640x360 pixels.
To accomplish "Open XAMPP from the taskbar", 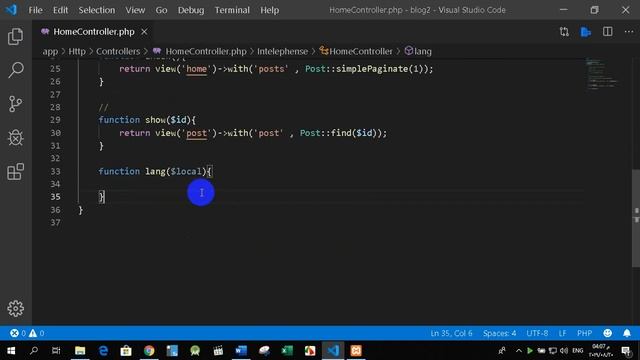I will 356,351.
